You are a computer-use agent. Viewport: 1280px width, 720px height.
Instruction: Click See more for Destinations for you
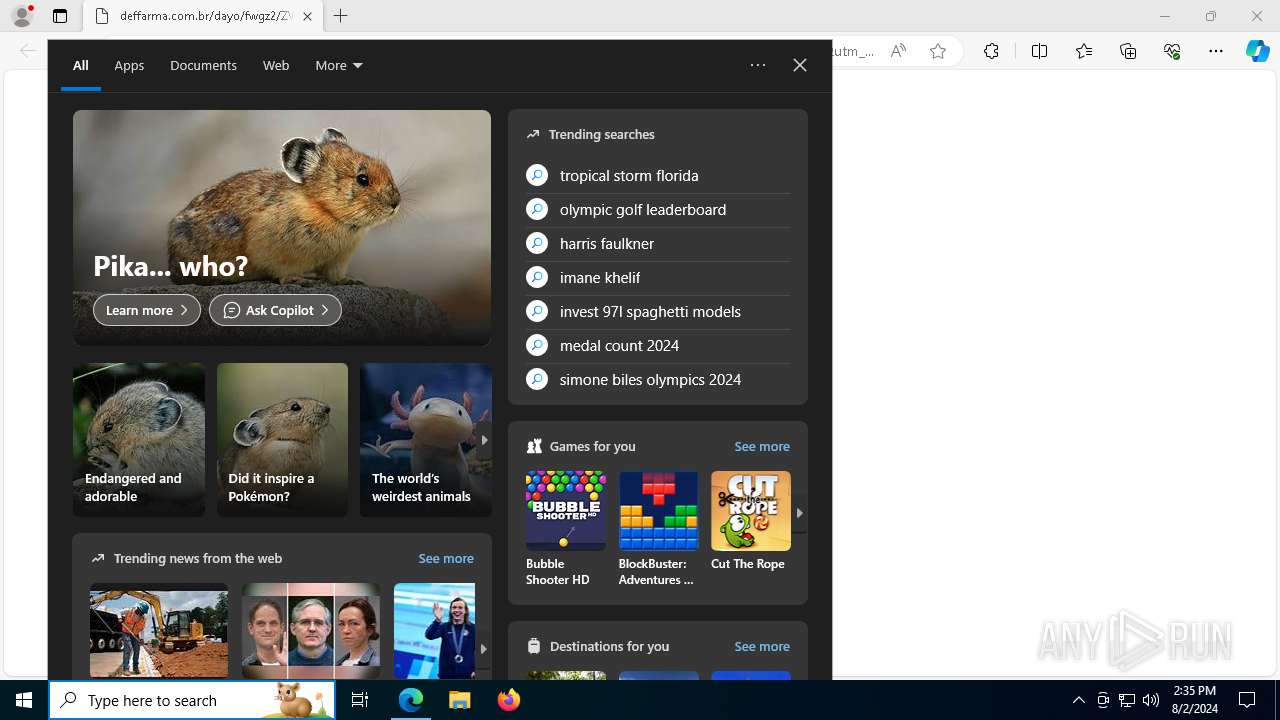click(762, 646)
